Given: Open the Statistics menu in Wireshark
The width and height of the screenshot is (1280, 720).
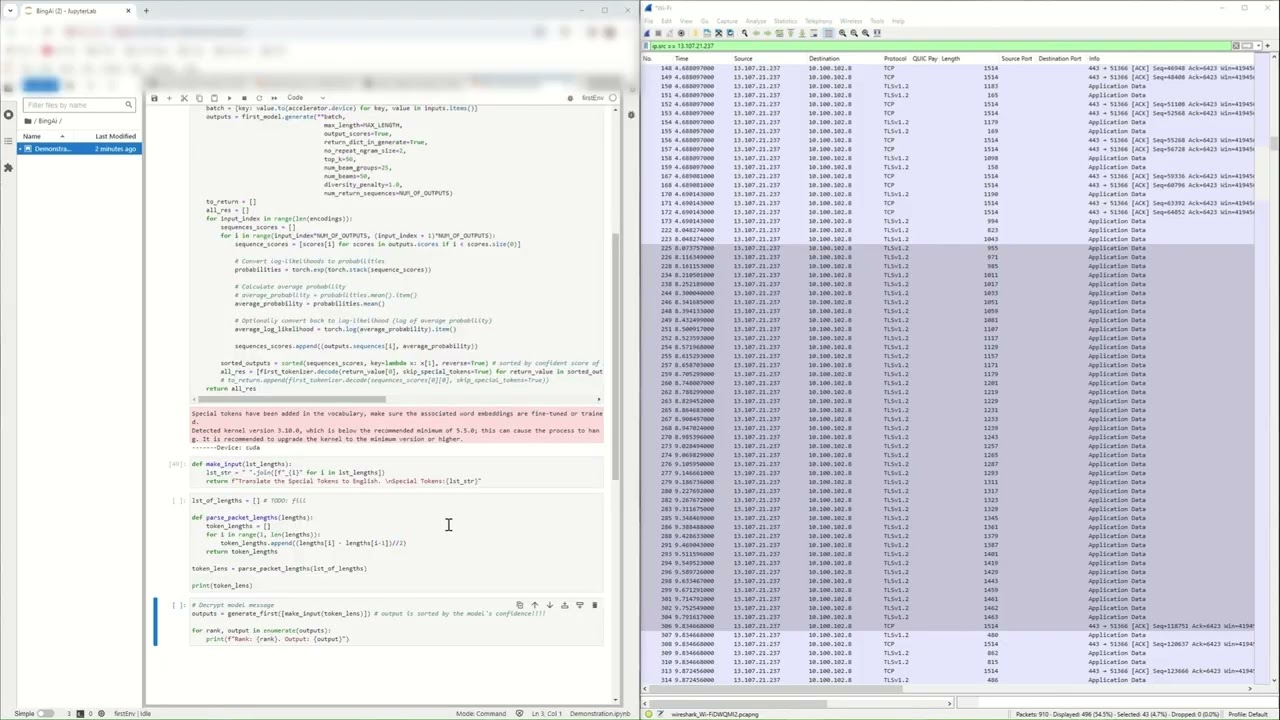Looking at the screenshot, I should pos(785,21).
